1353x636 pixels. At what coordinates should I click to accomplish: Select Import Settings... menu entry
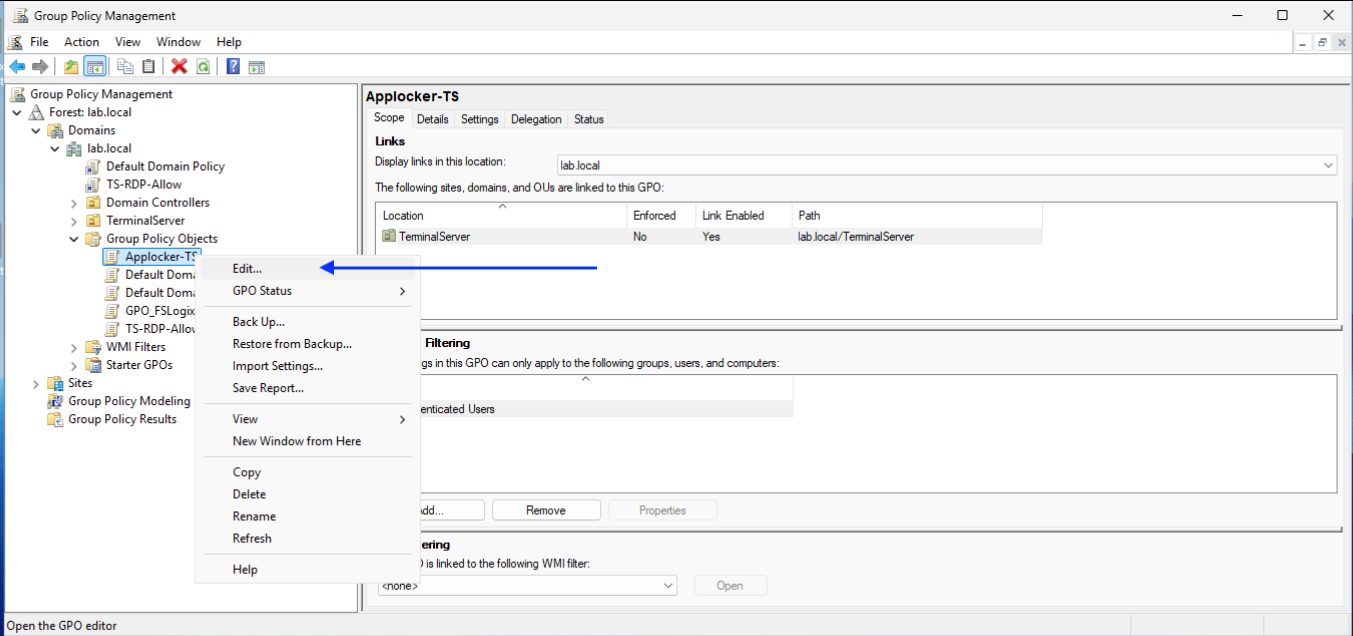(x=308, y=366)
